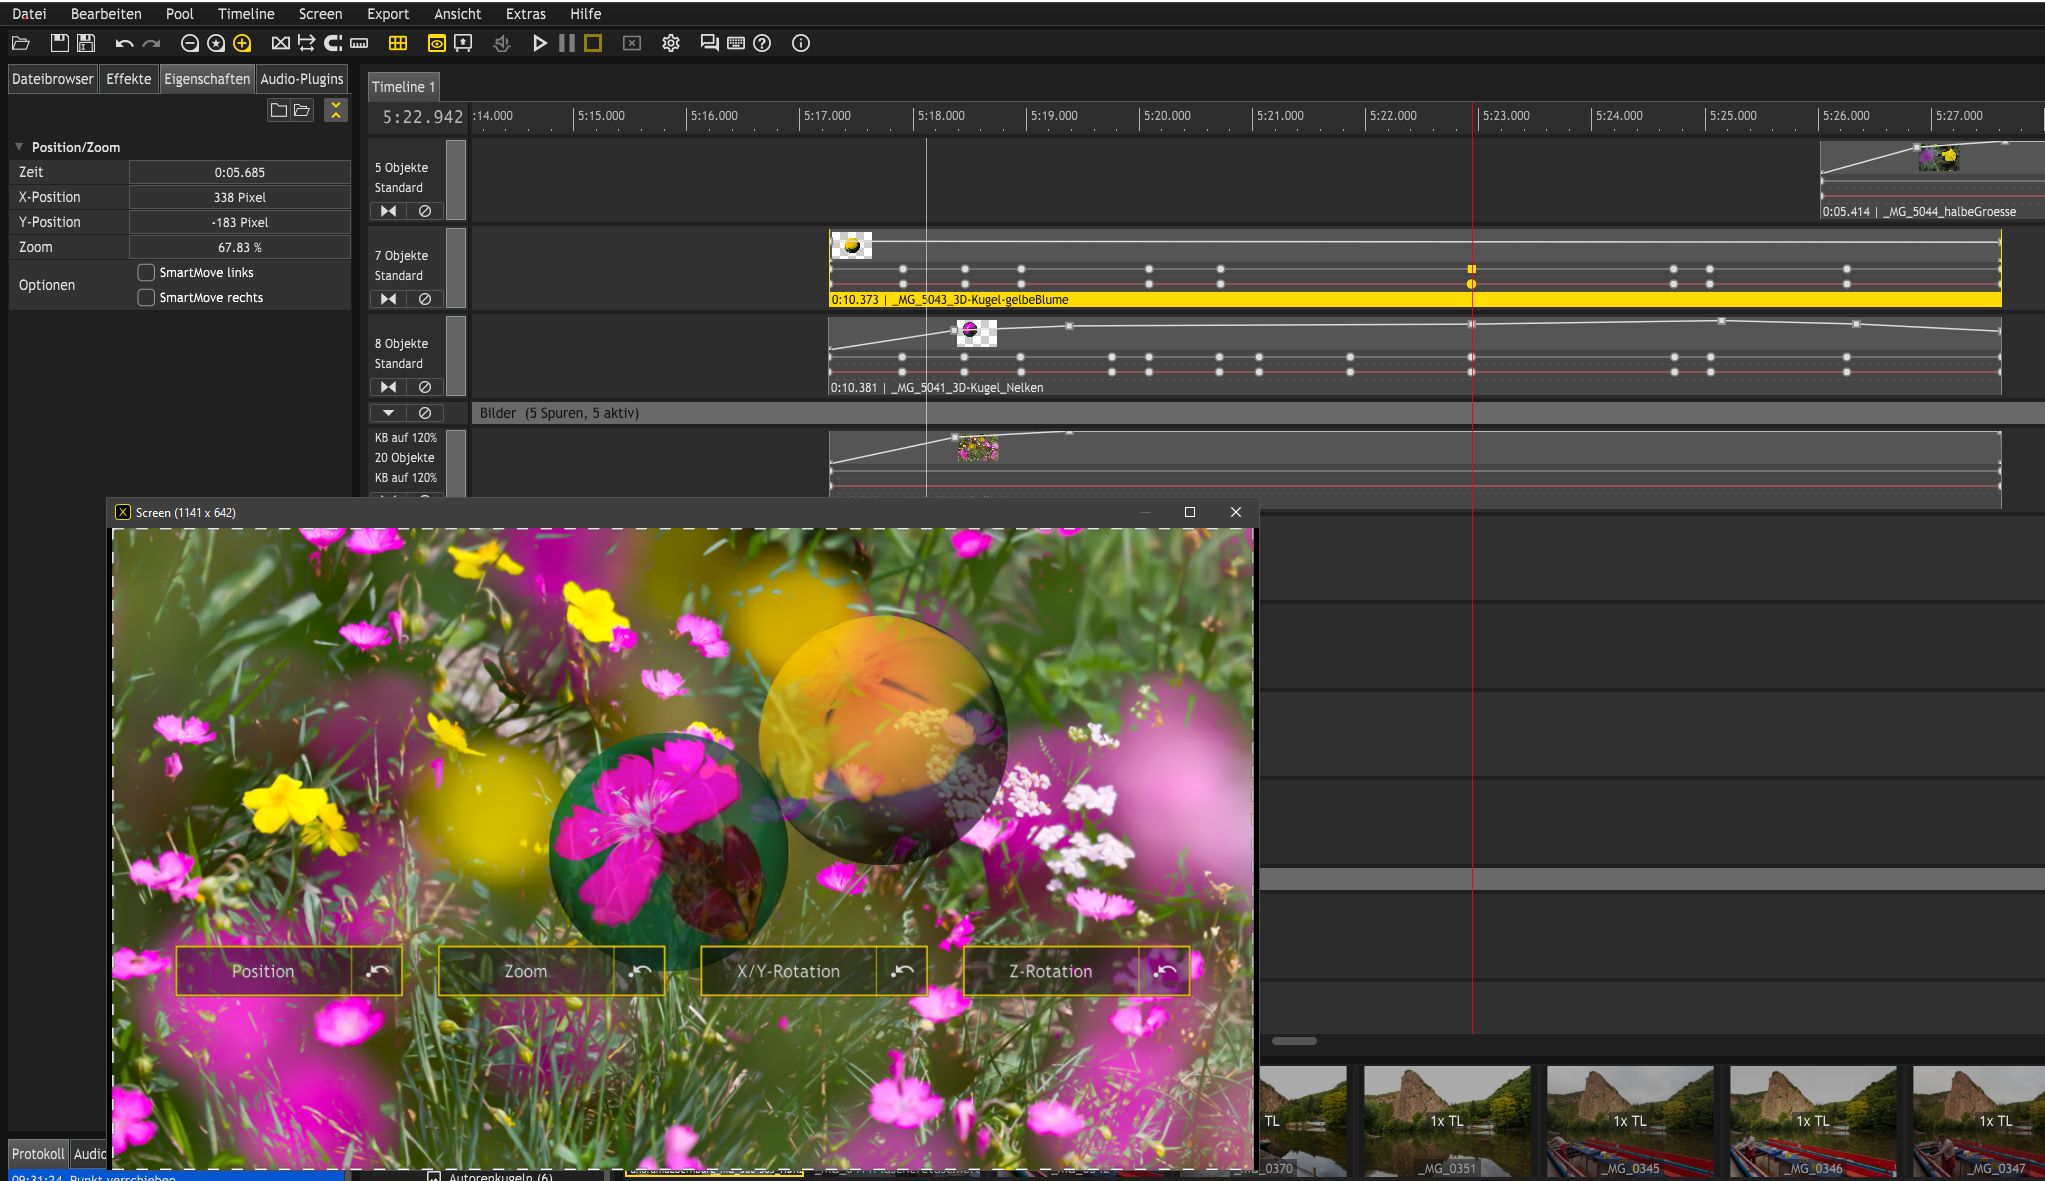Open the Bilder track group dropdown arrow
This screenshot has height=1181, width=2045.
[388, 413]
